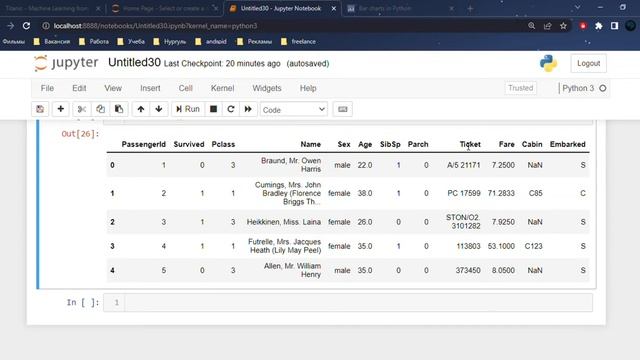Open the Учеба bookmark folder
Viewport: 640px width, 360px height.
coord(131,42)
